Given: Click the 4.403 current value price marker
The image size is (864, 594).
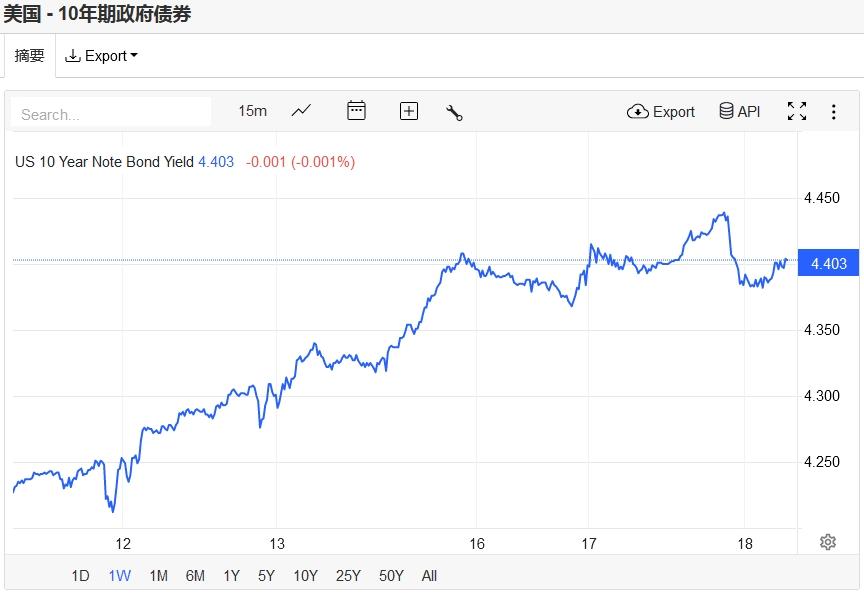Looking at the screenshot, I should 828,263.
